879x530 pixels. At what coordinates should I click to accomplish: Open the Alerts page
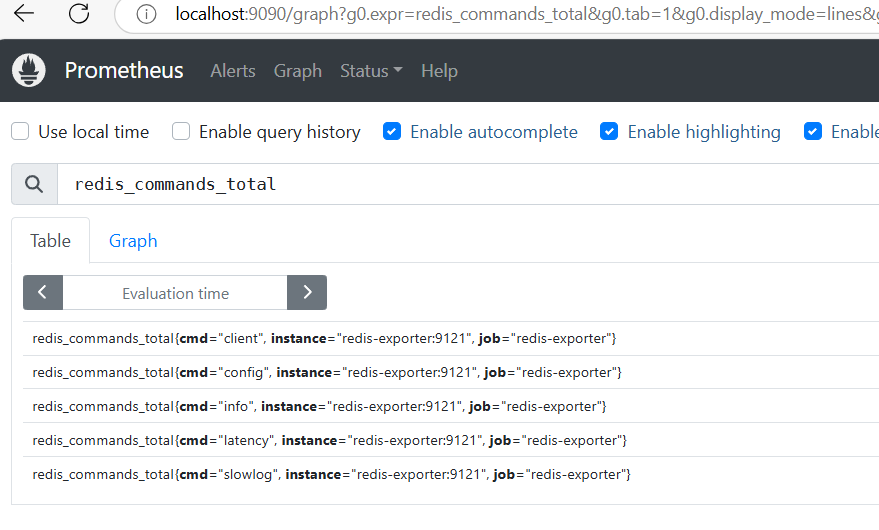[233, 71]
